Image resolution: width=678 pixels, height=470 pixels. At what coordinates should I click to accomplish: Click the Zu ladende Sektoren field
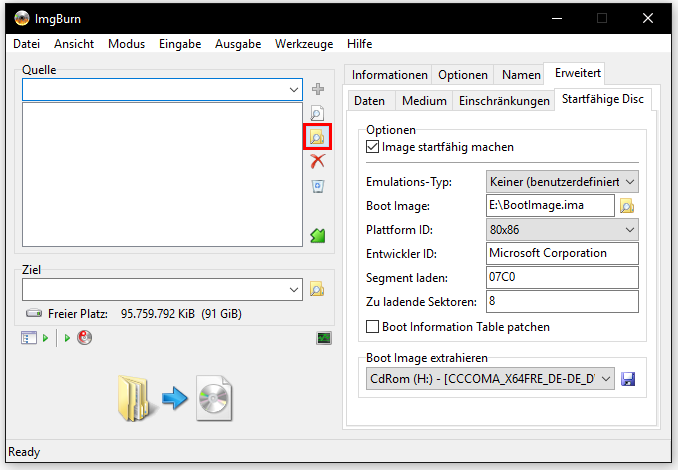[562, 301]
